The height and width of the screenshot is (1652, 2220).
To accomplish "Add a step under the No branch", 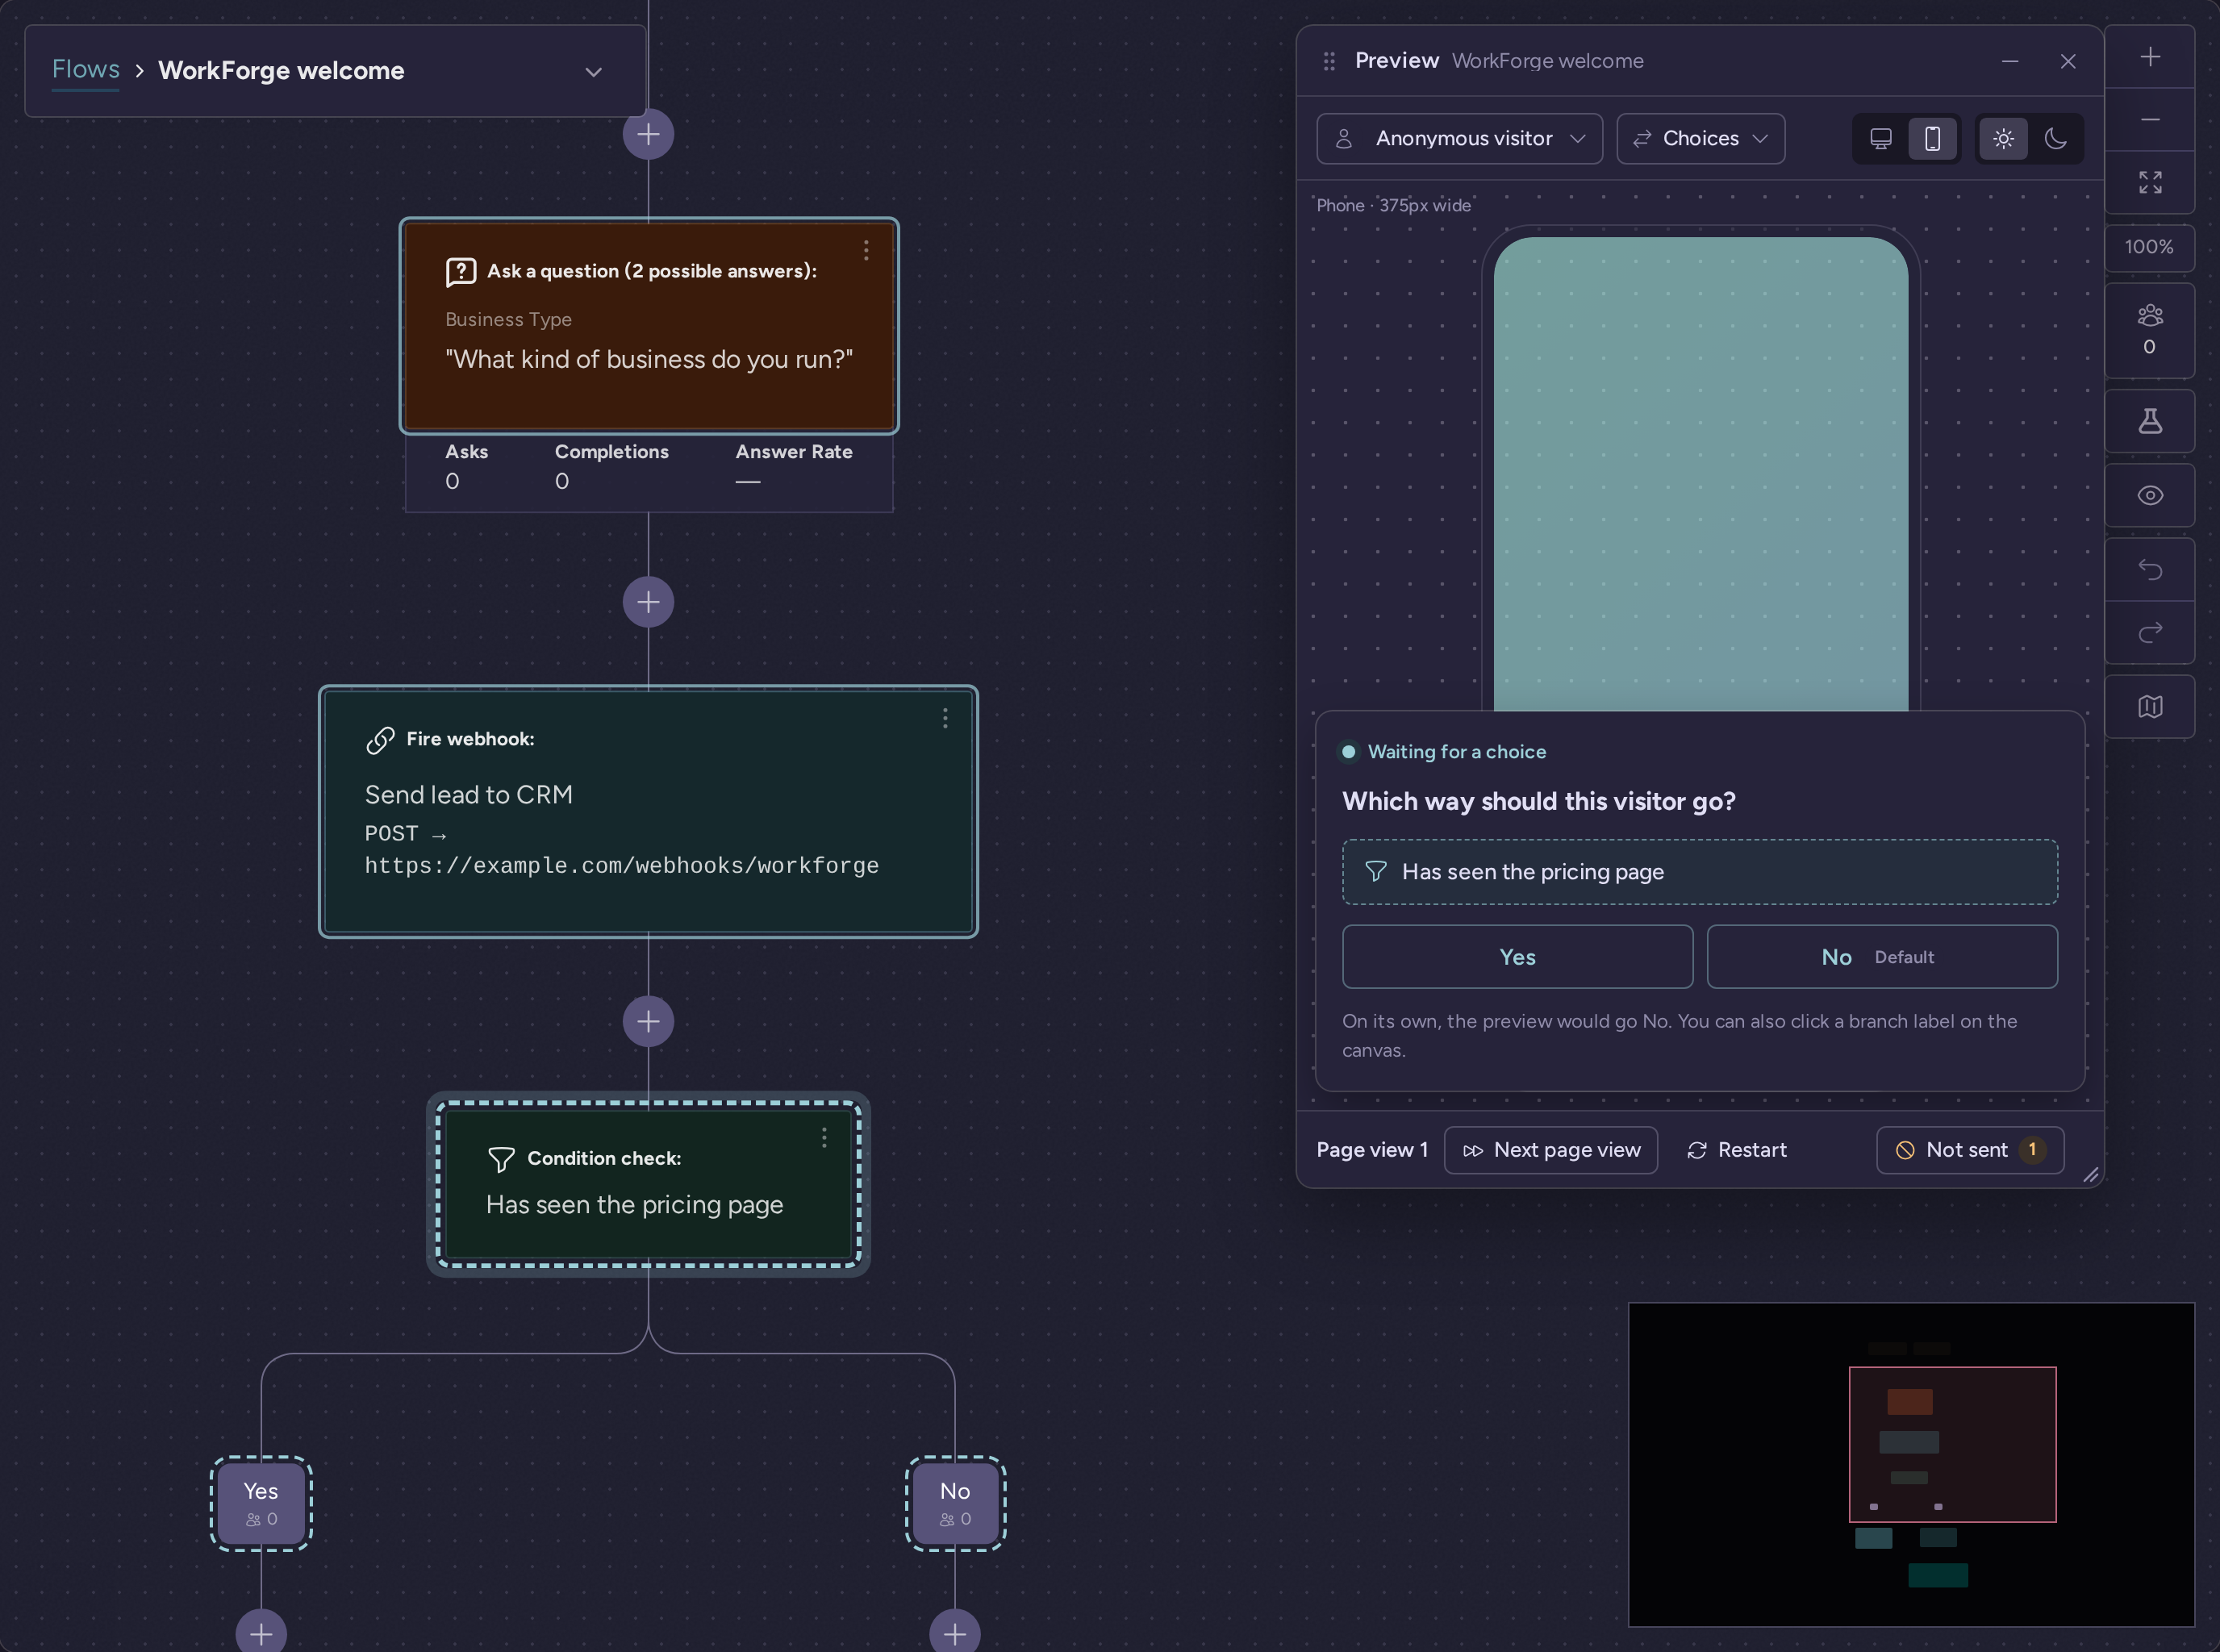I will click(955, 1633).
